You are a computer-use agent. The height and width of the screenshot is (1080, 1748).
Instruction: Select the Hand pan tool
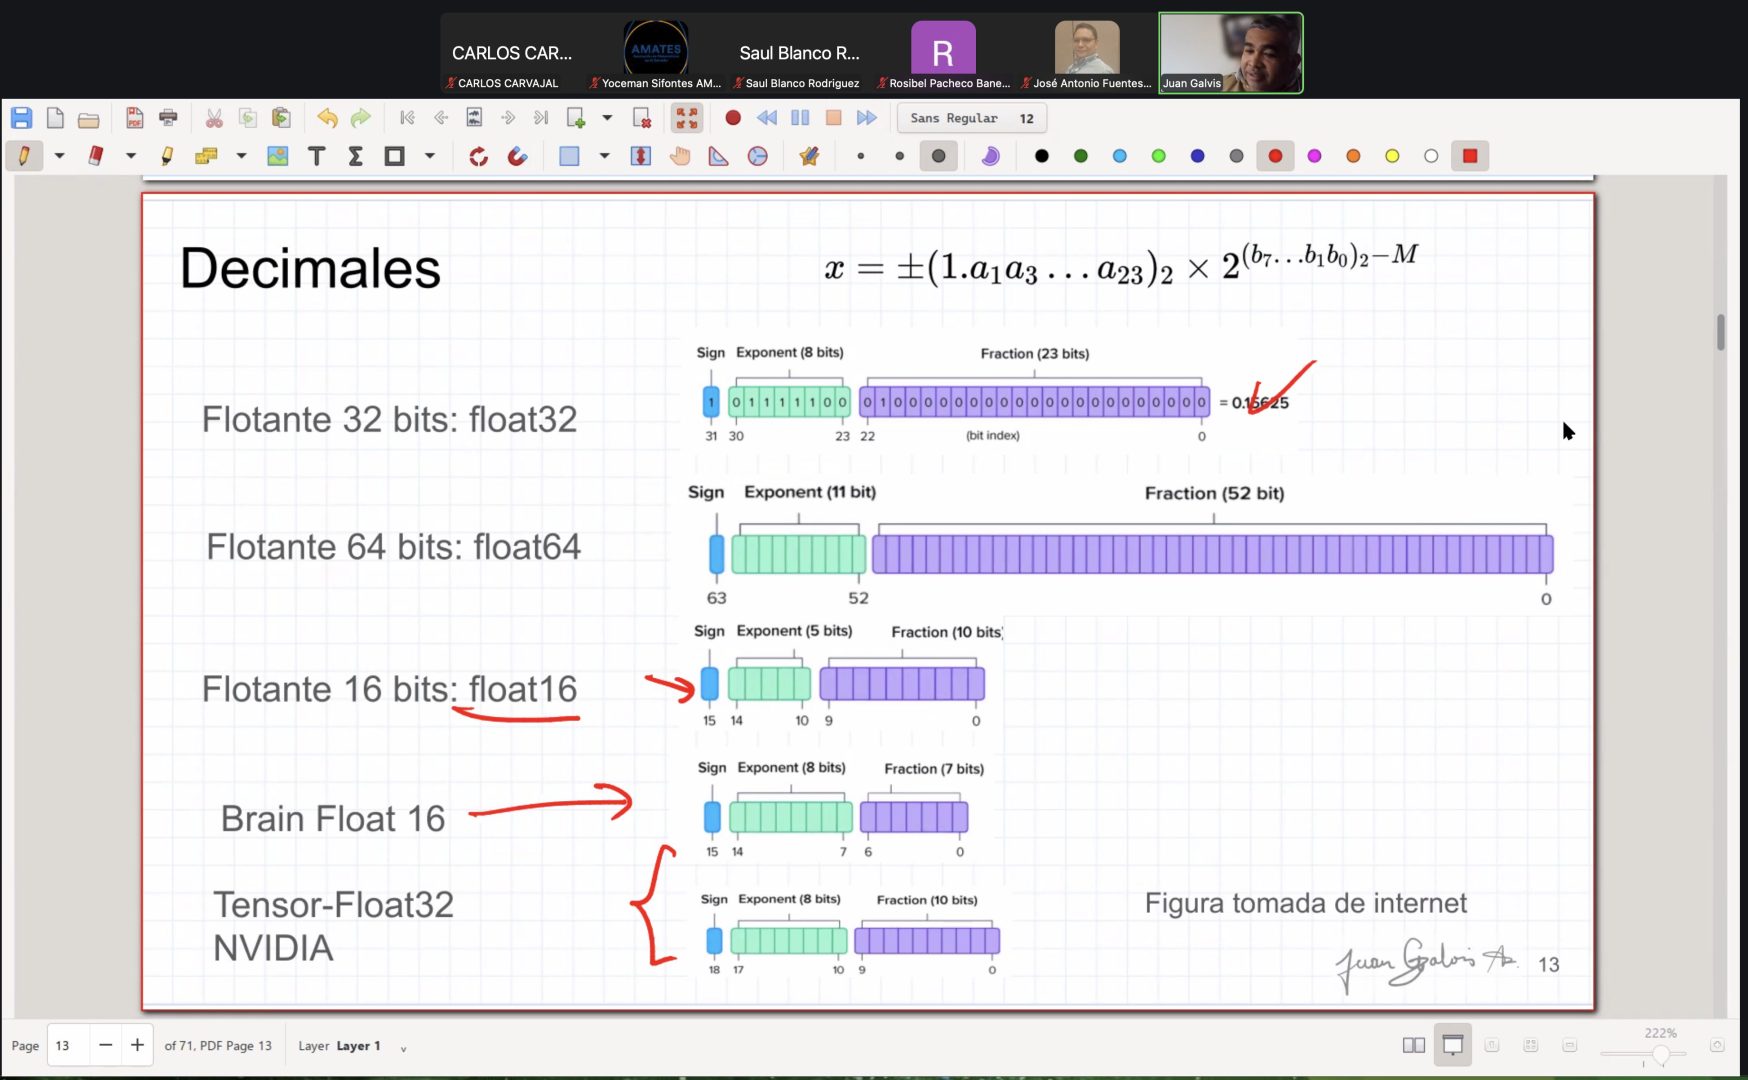(680, 156)
